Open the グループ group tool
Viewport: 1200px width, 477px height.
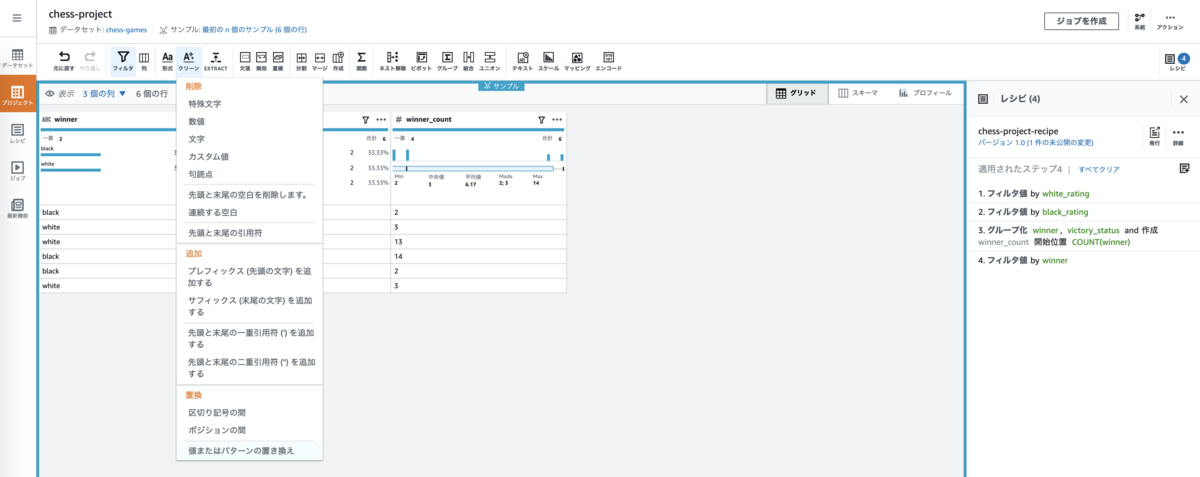tap(447, 61)
